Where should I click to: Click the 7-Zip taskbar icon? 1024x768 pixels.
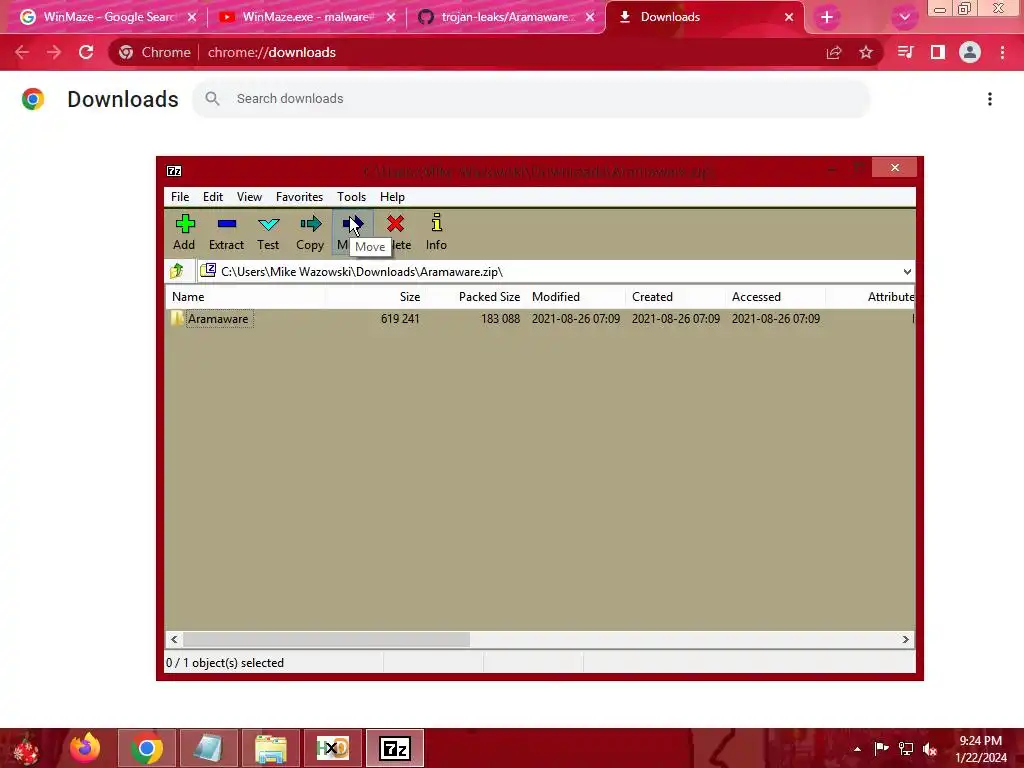coord(394,748)
